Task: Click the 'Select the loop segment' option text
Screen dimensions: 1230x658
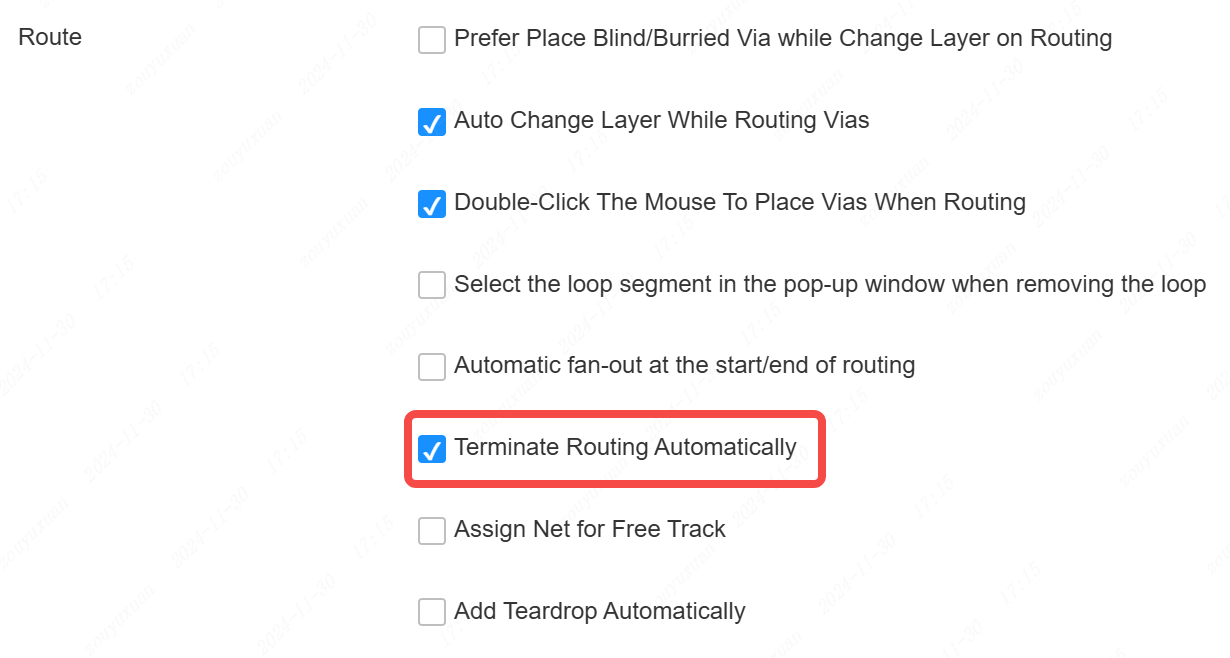Action: coord(829,284)
